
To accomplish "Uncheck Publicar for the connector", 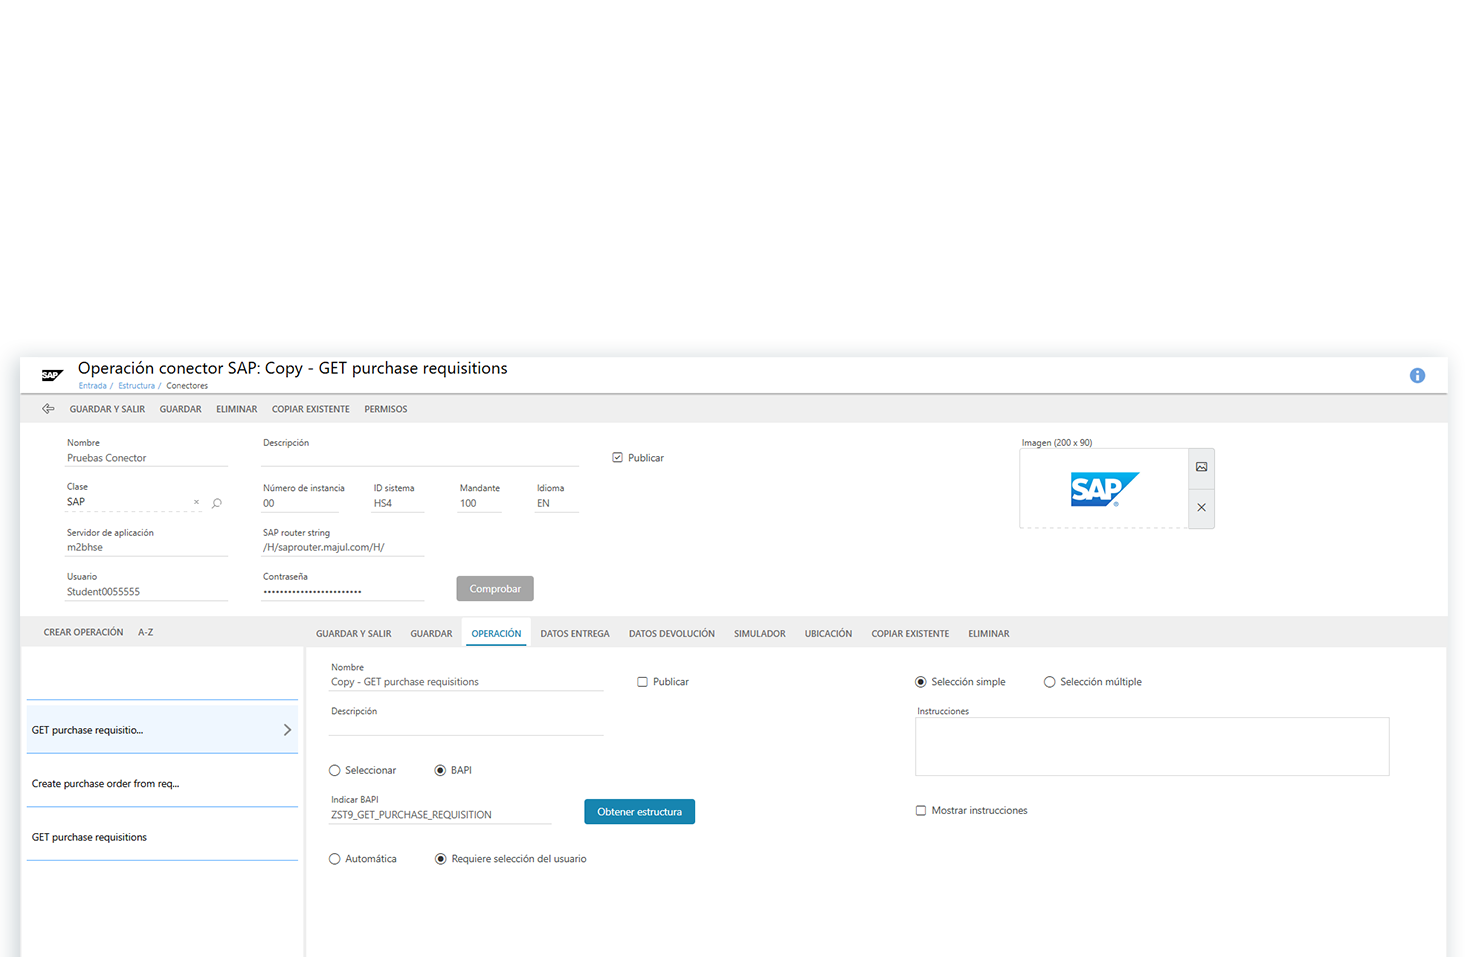I will coord(619,457).
